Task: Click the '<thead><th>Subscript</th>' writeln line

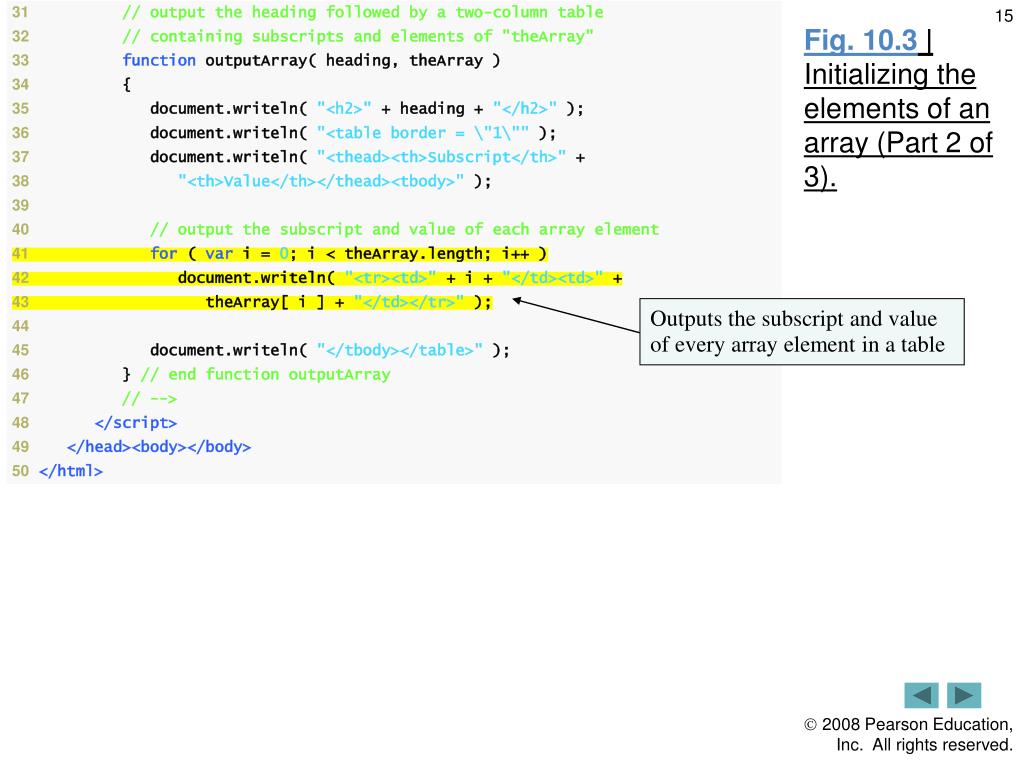Action: pyautogui.click(x=367, y=157)
